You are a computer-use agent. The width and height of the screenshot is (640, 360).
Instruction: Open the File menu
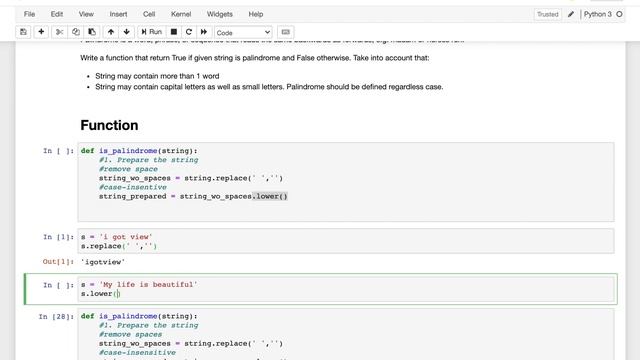[x=29, y=14]
